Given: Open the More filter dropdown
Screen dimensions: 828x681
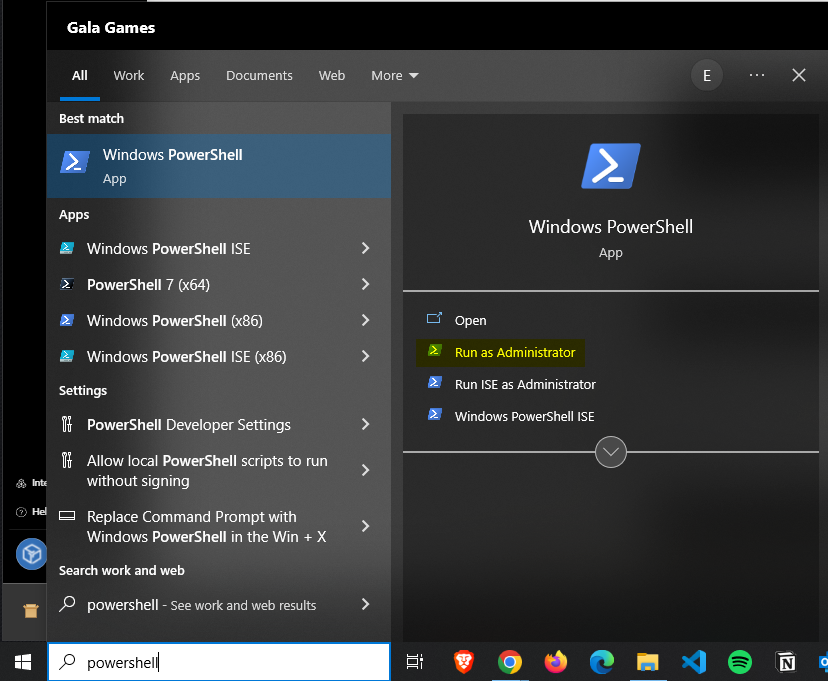Looking at the screenshot, I should pos(395,75).
